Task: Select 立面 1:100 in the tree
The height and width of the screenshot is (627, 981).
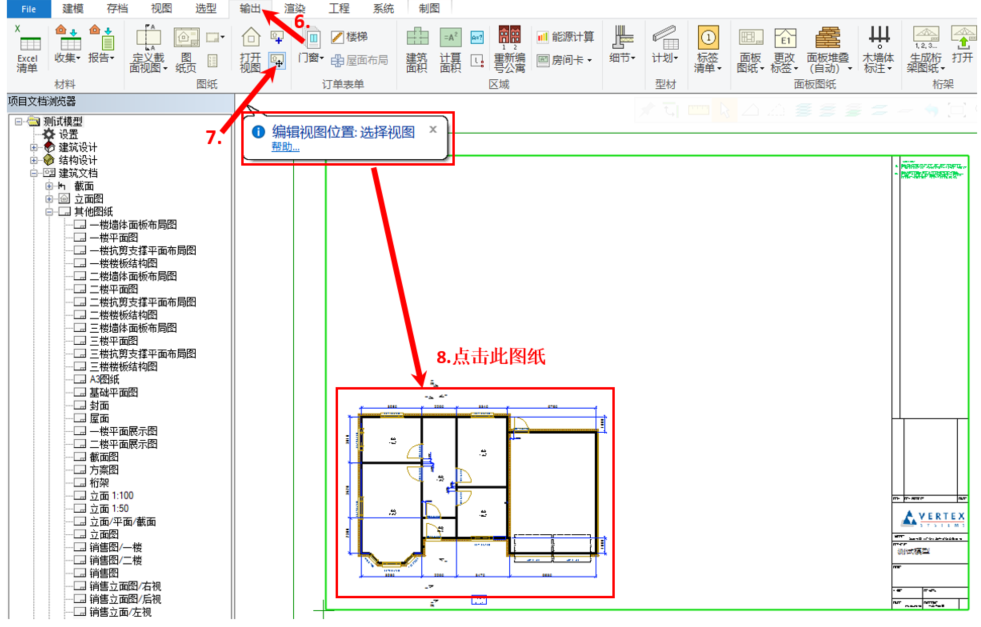Action: [111, 496]
